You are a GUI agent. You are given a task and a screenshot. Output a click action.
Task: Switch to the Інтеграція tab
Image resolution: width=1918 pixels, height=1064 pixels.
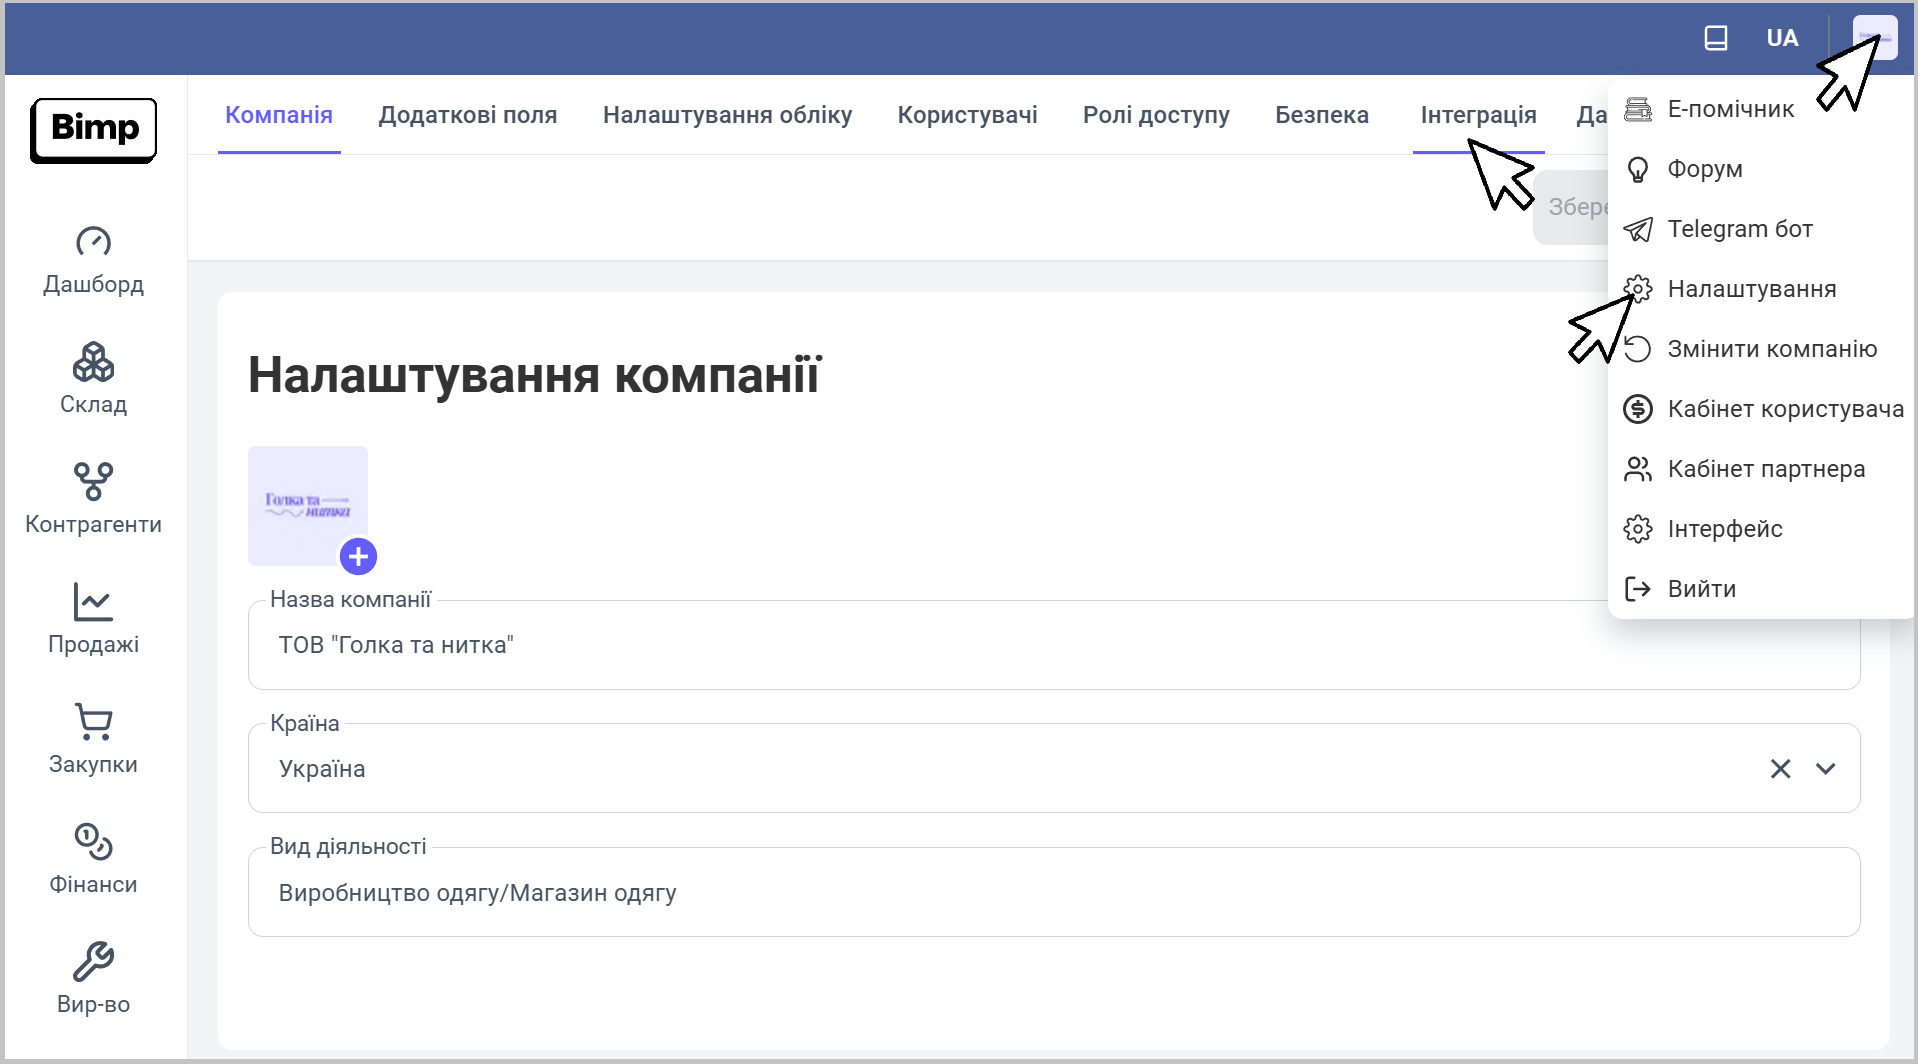pyautogui.click(x=1478, y=115)
